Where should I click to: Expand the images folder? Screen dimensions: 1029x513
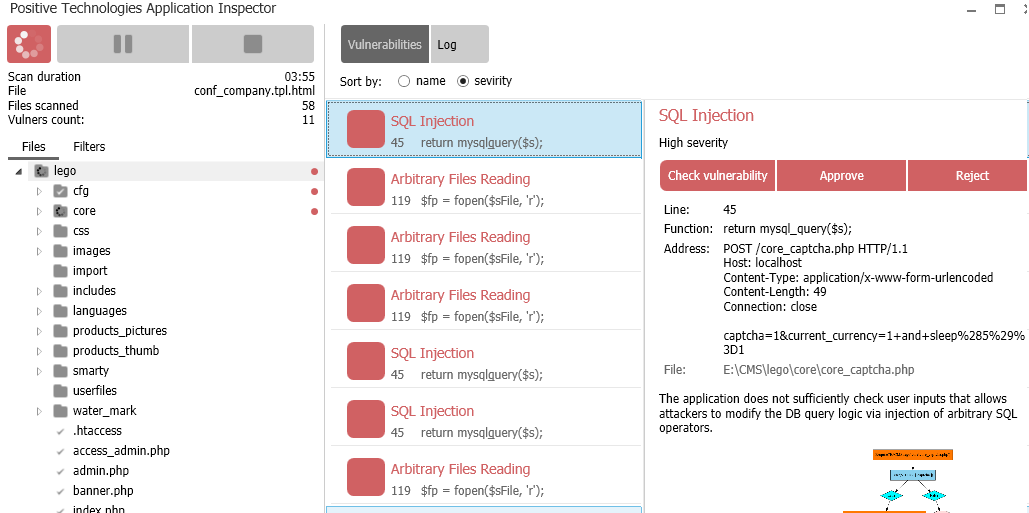pyautogui.click(x=39, y=251)
